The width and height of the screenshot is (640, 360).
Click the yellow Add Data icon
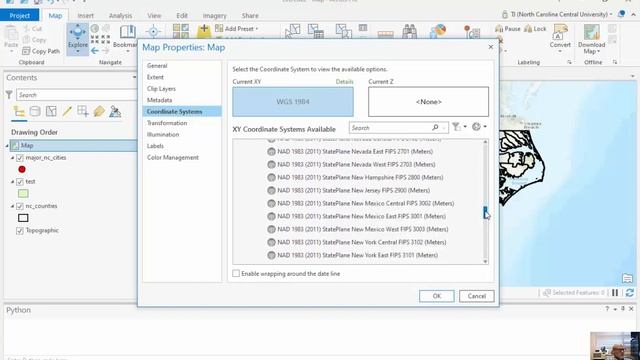pos(204,31)
